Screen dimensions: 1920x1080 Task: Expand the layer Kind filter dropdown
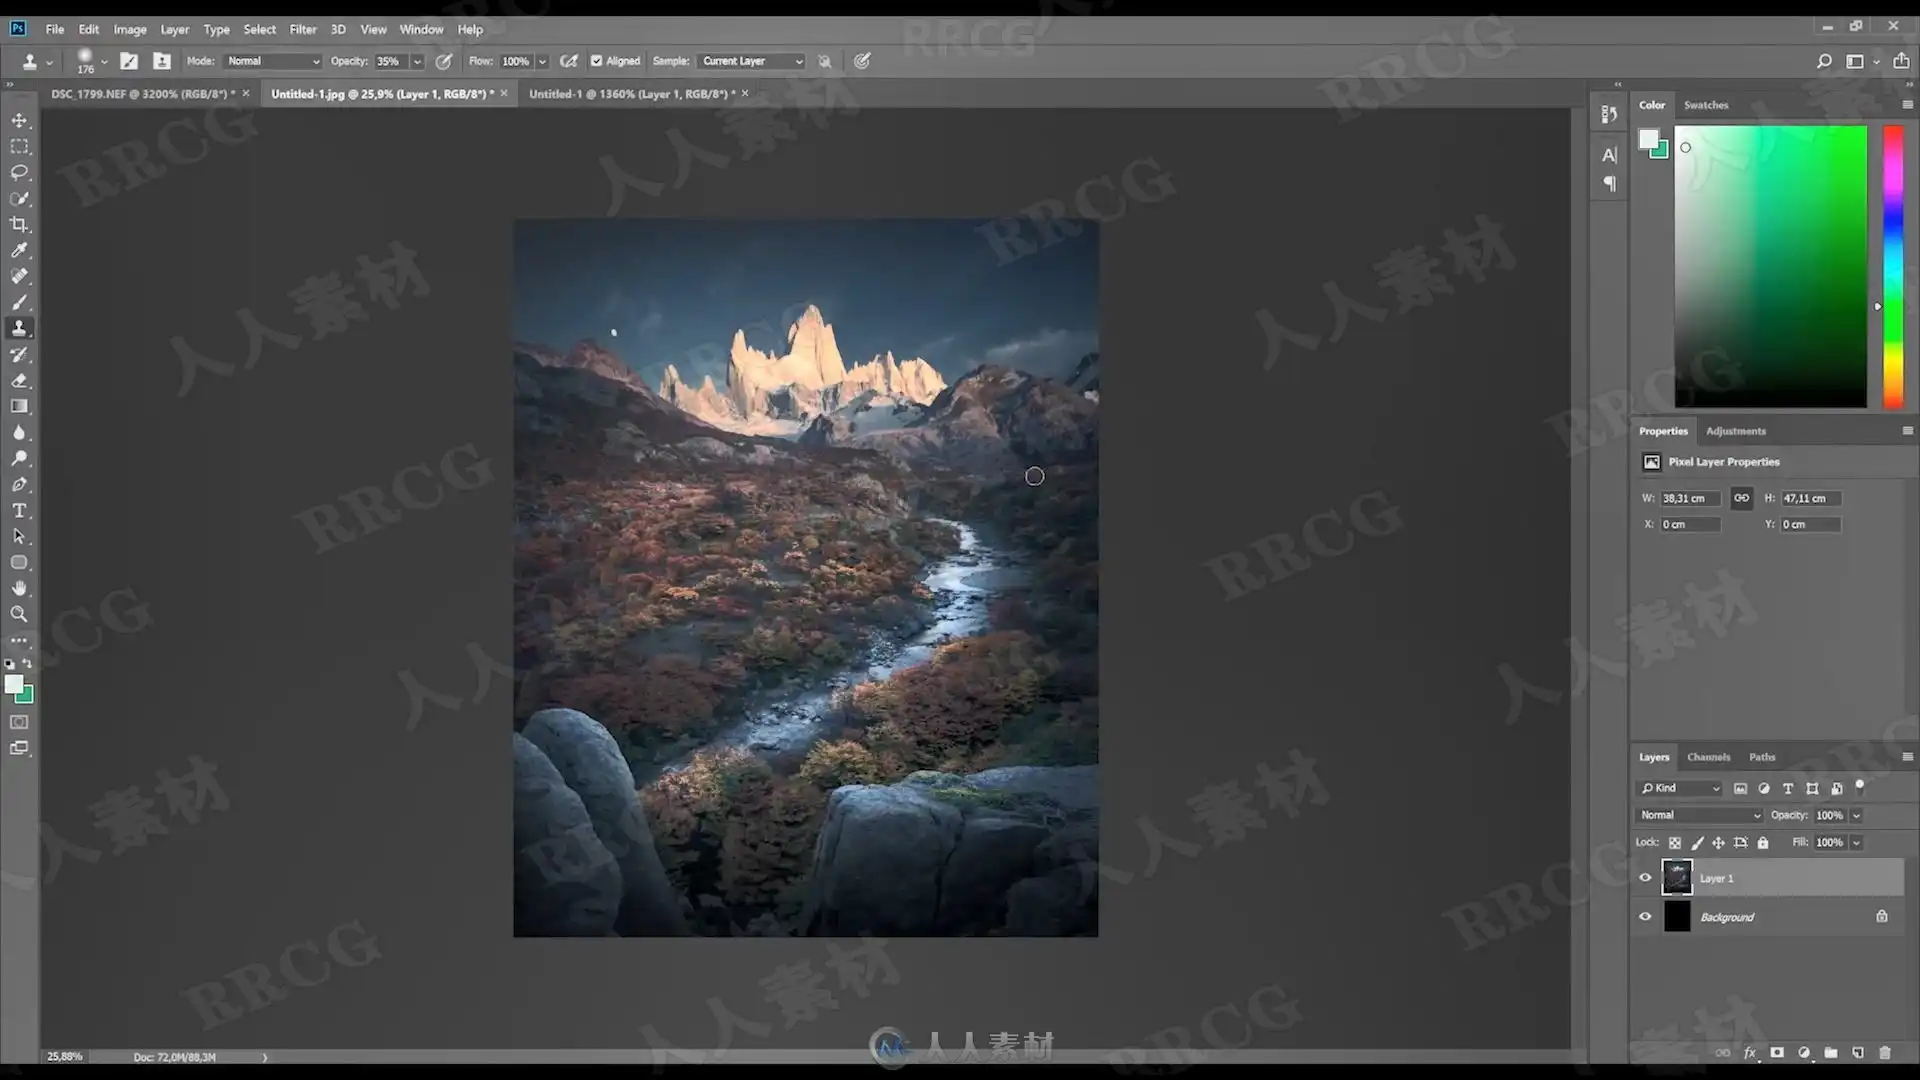coord(1680,788)
